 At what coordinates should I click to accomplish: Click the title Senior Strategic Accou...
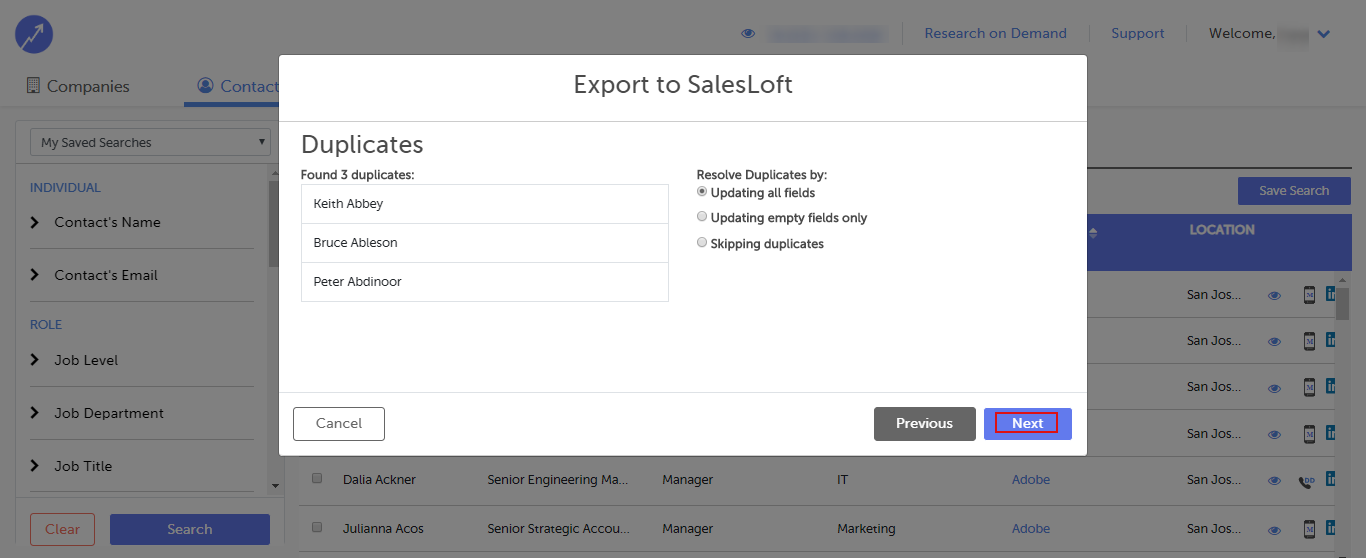tap(558, 529)
